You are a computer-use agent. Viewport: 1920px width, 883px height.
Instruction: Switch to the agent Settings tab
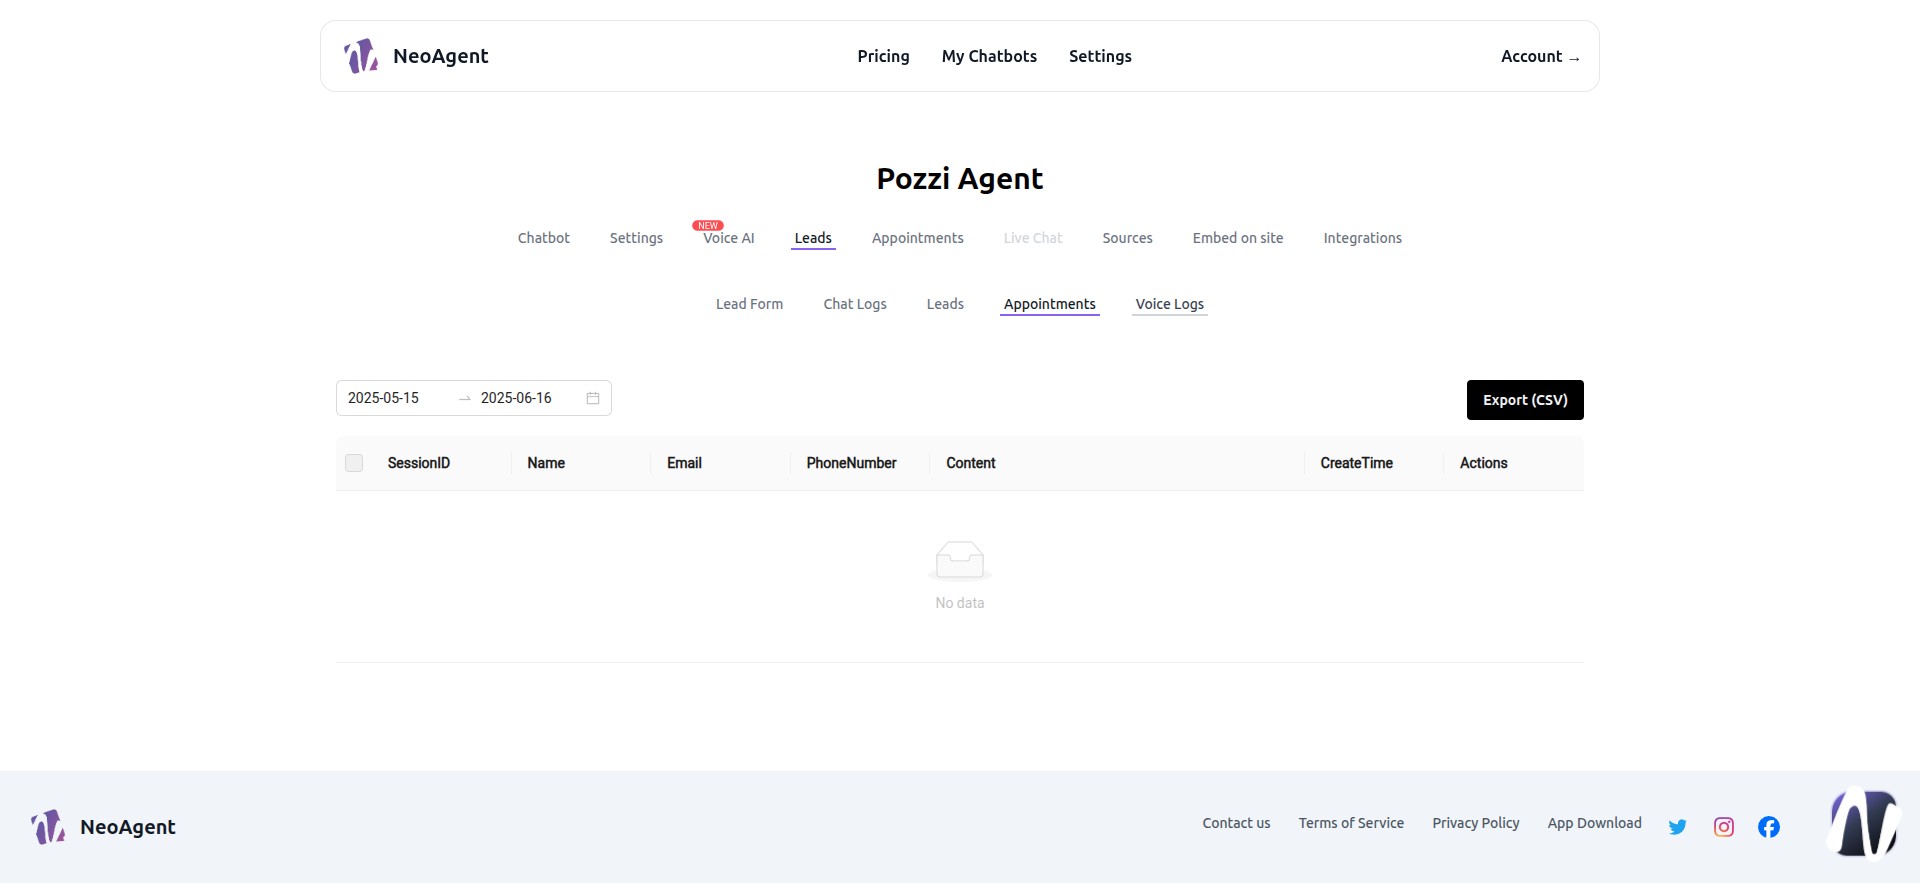tap(636, 238)
